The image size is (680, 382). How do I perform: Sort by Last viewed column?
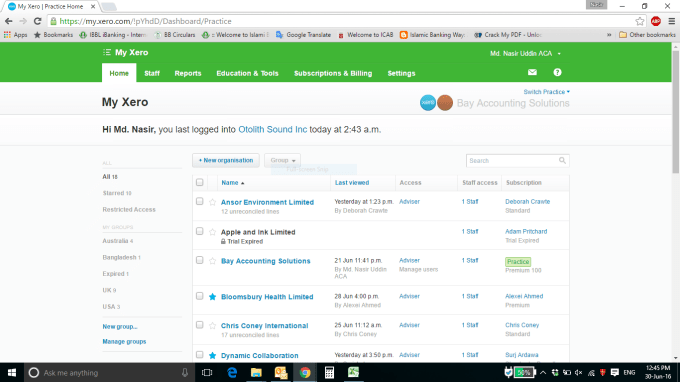[x=352, y=183]
